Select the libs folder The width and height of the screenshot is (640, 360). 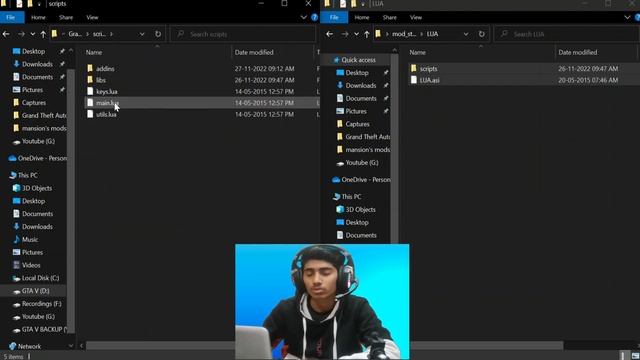point(101,80)
